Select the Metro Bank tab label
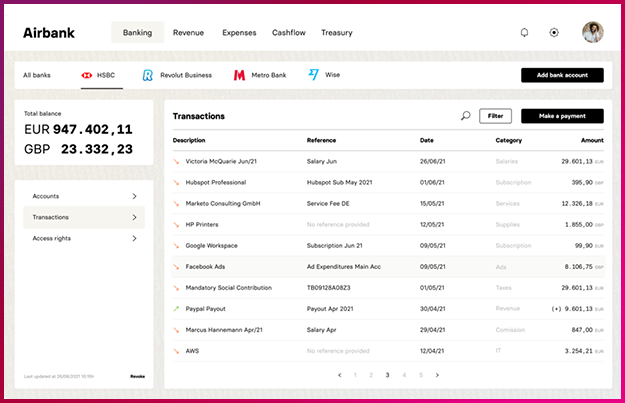 coord(269,75)
